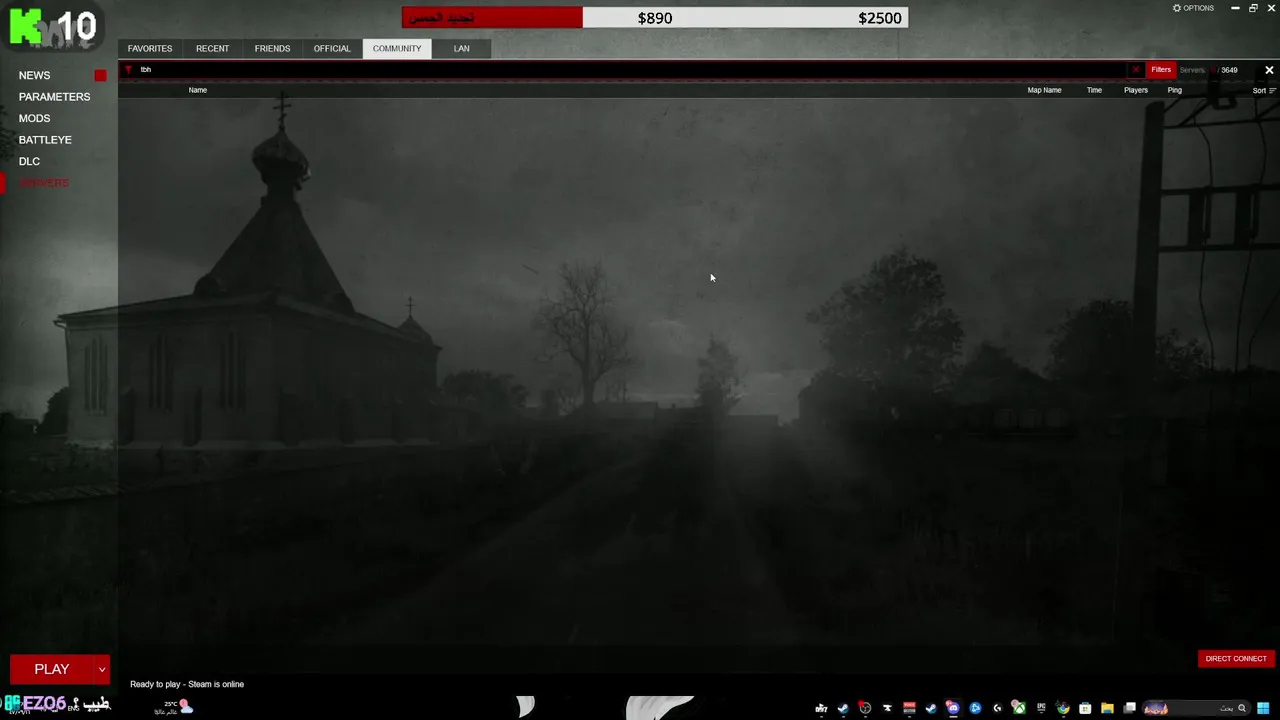Click the server search field containing 'tbh'
Viewport: 1280px width, 720px height.
[630, 70]
